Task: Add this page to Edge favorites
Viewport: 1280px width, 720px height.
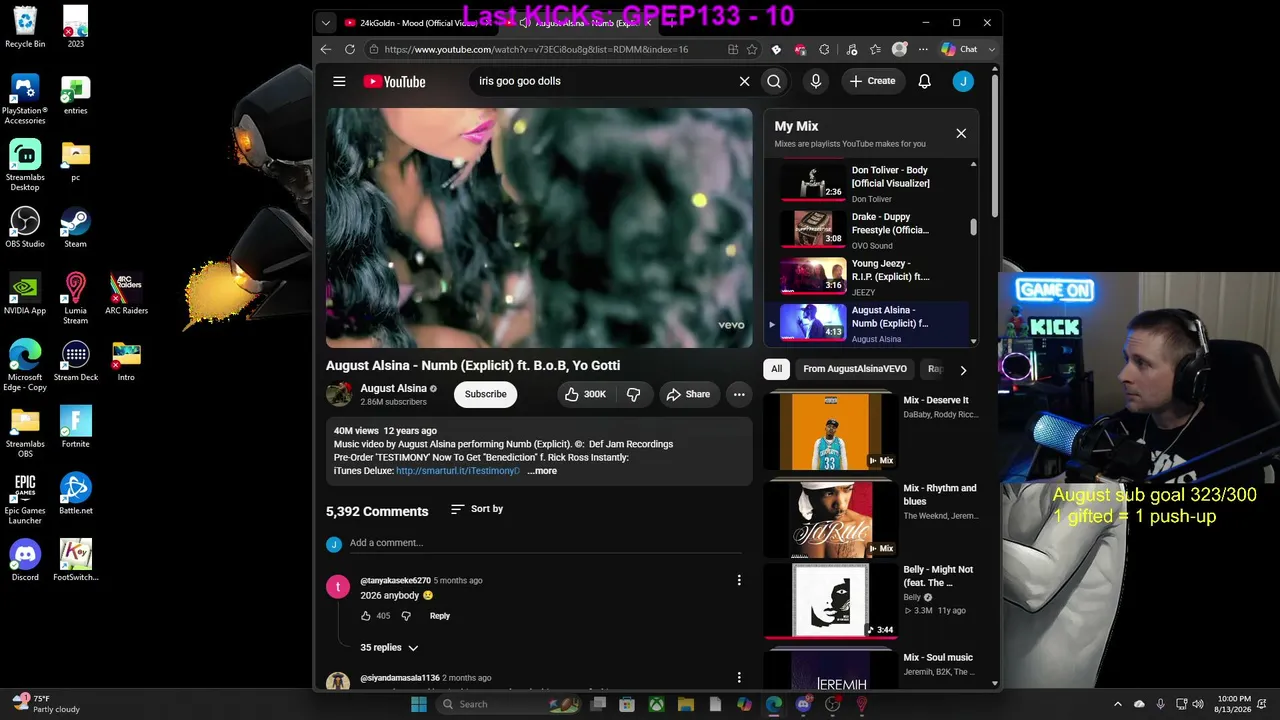Action: [752, 49]
